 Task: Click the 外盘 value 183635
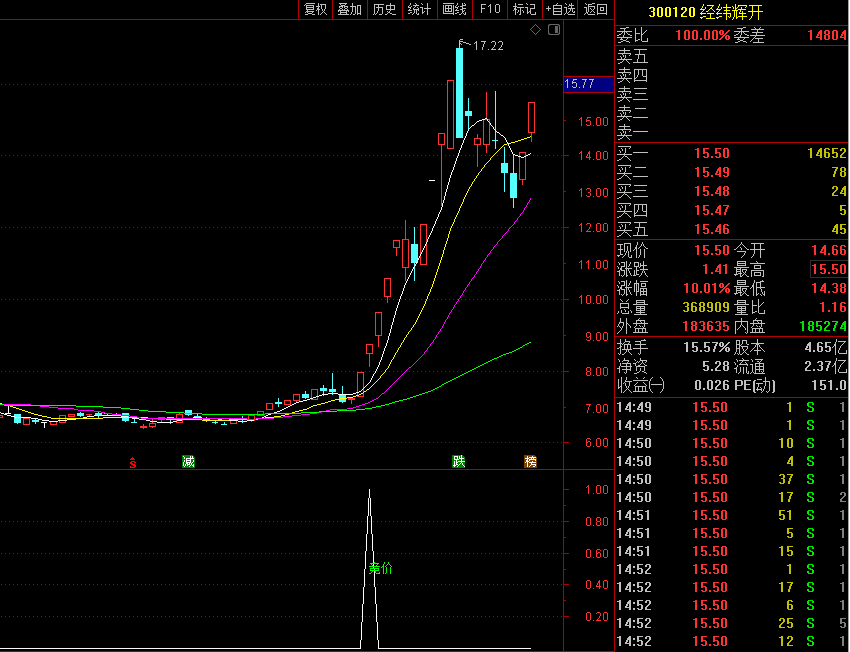tap(706, 326)
